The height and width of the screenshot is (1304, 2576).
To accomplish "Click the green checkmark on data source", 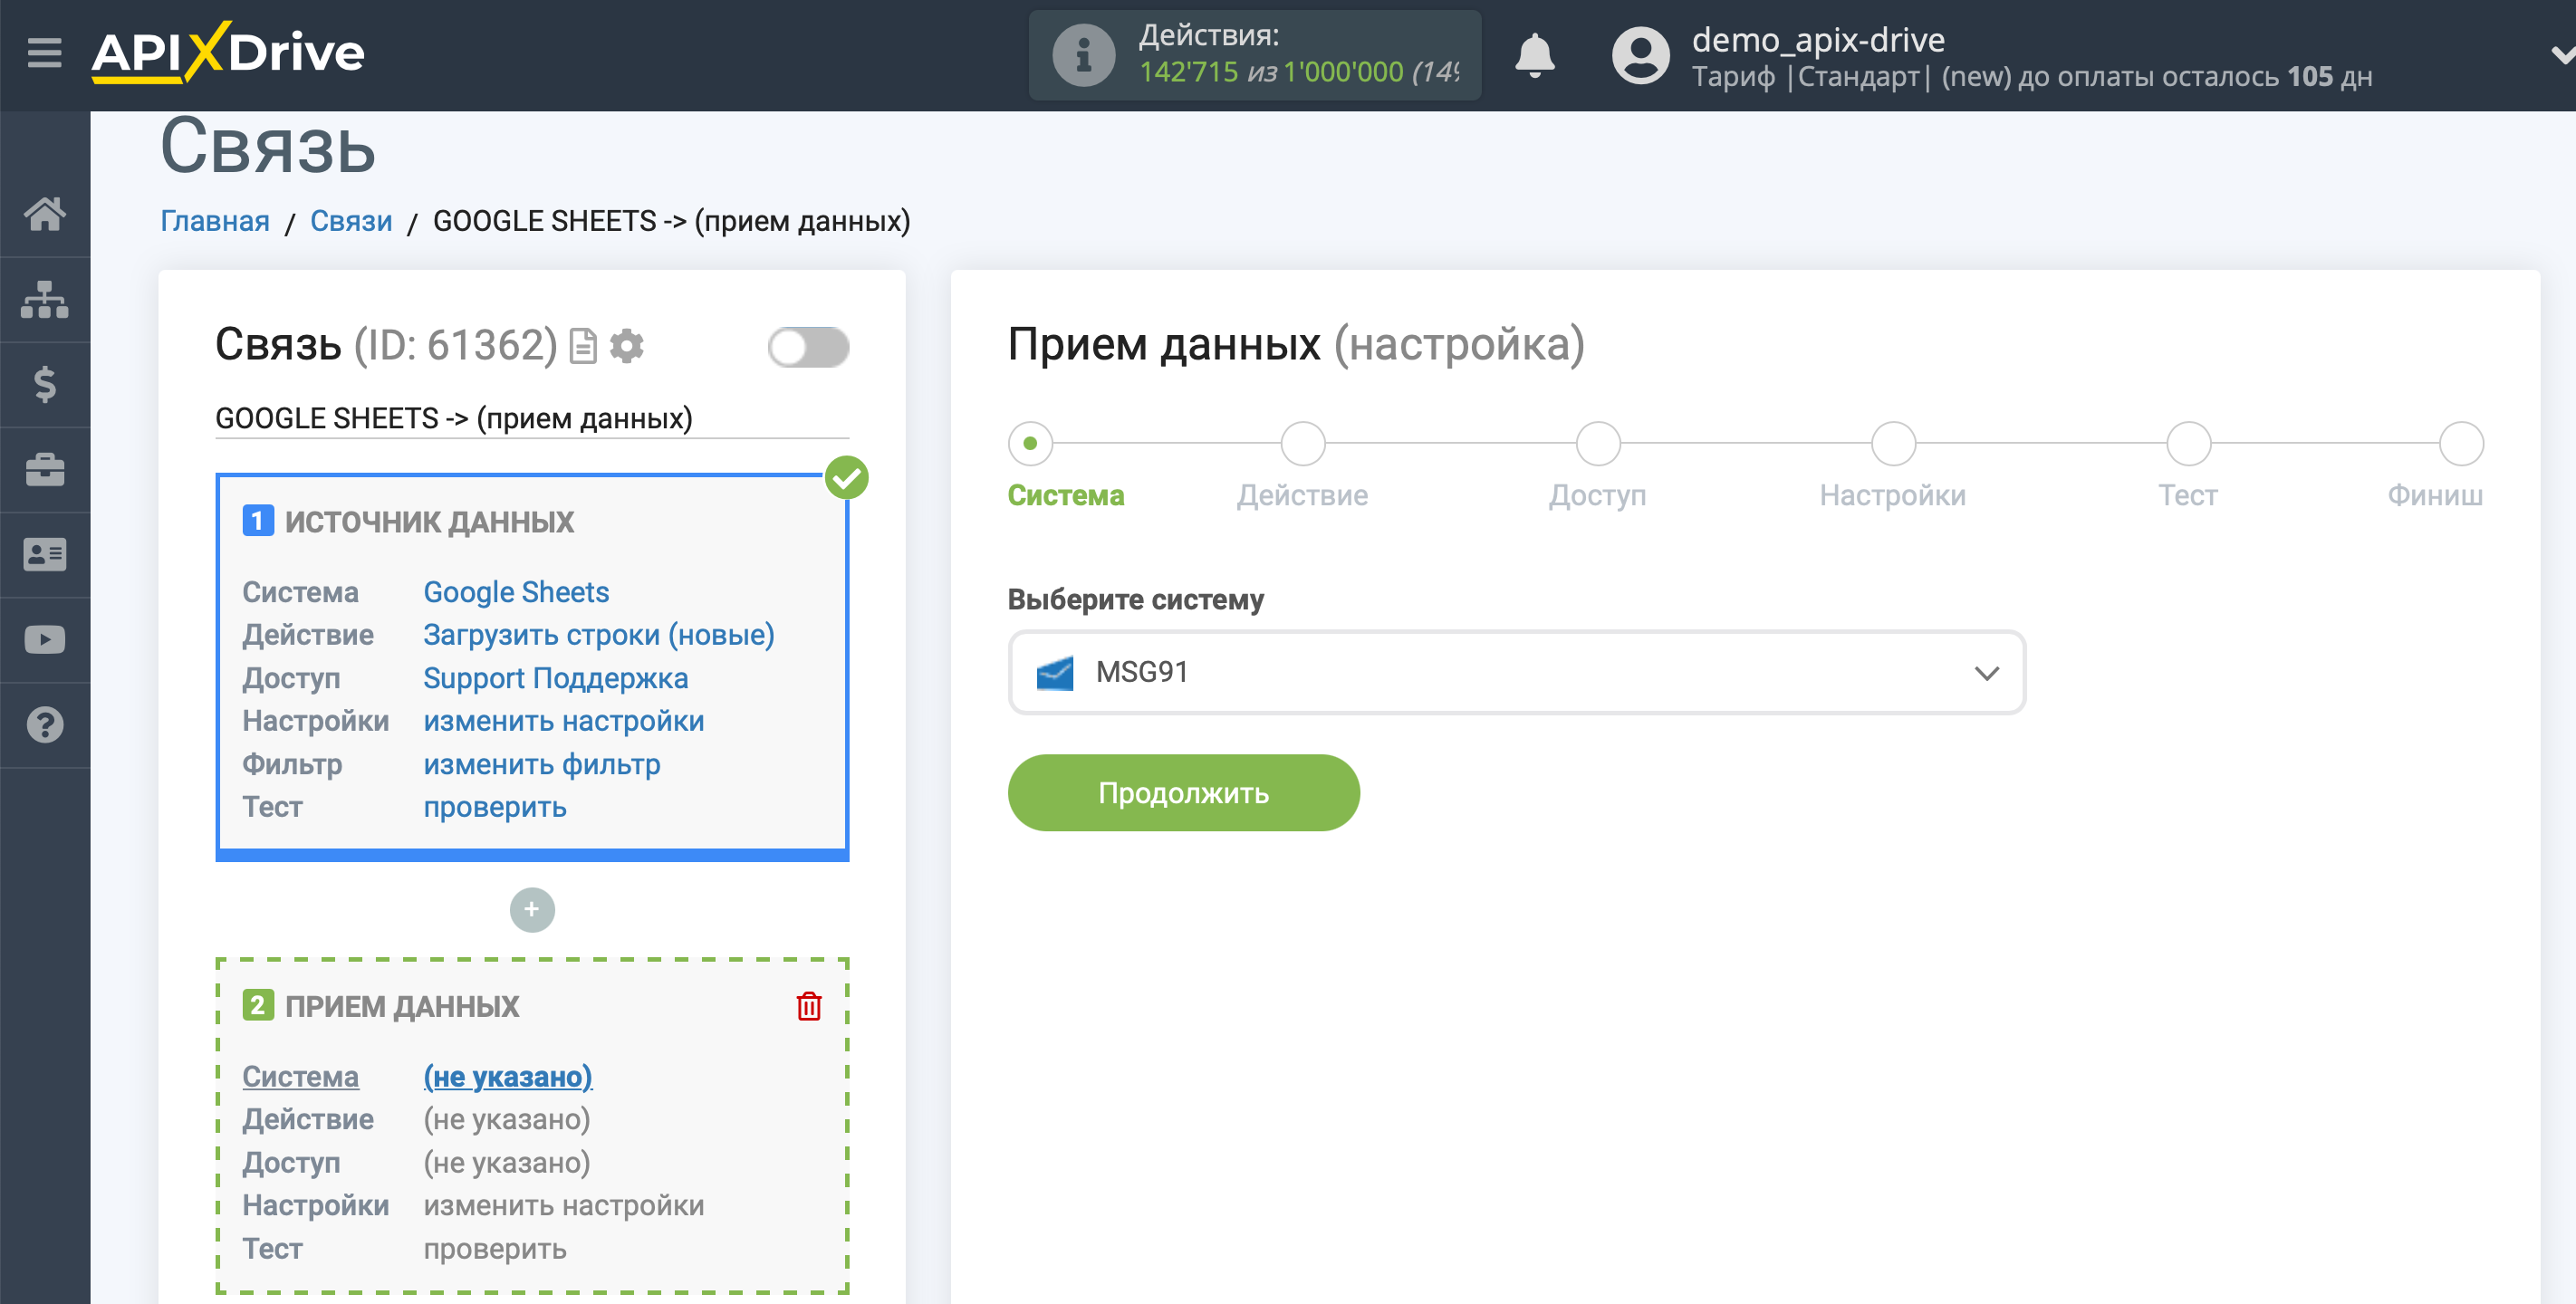I will point(847,478).
